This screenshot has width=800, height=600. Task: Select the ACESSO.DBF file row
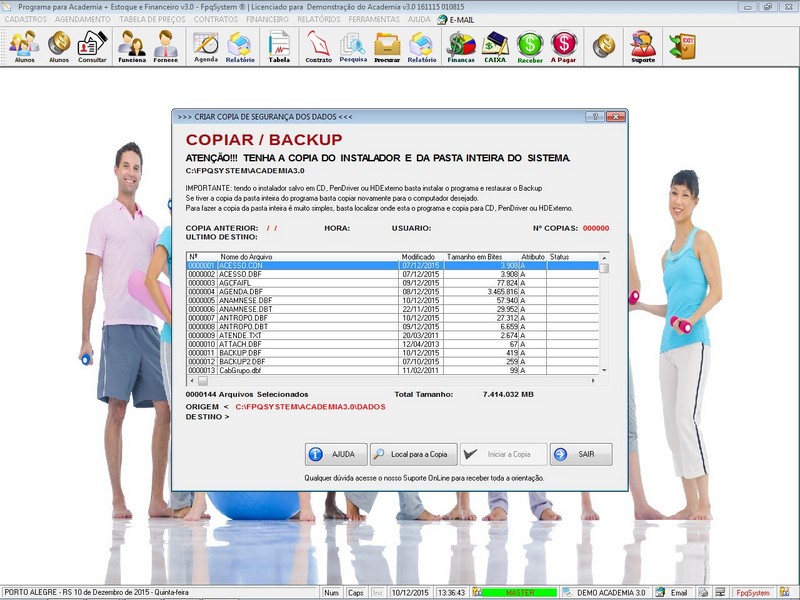click(392, 274)
